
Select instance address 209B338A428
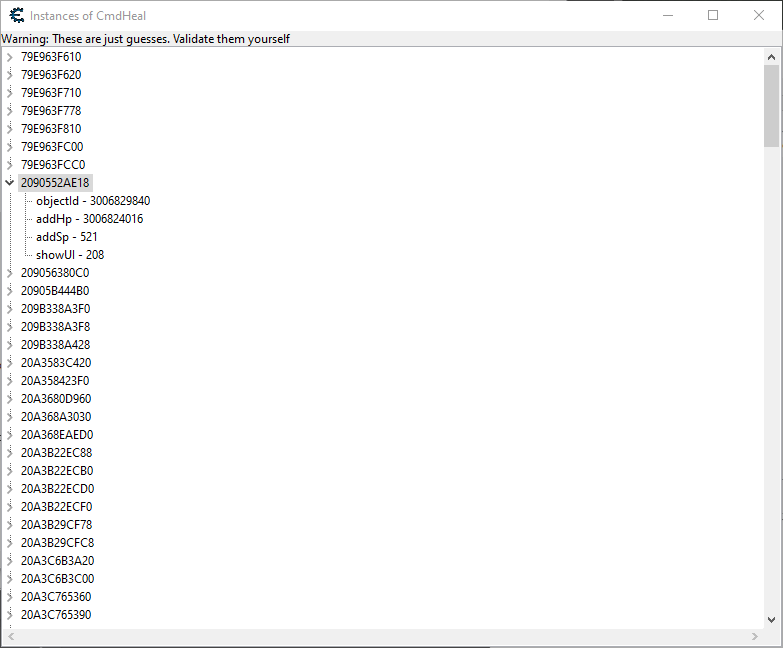point(55,345)
